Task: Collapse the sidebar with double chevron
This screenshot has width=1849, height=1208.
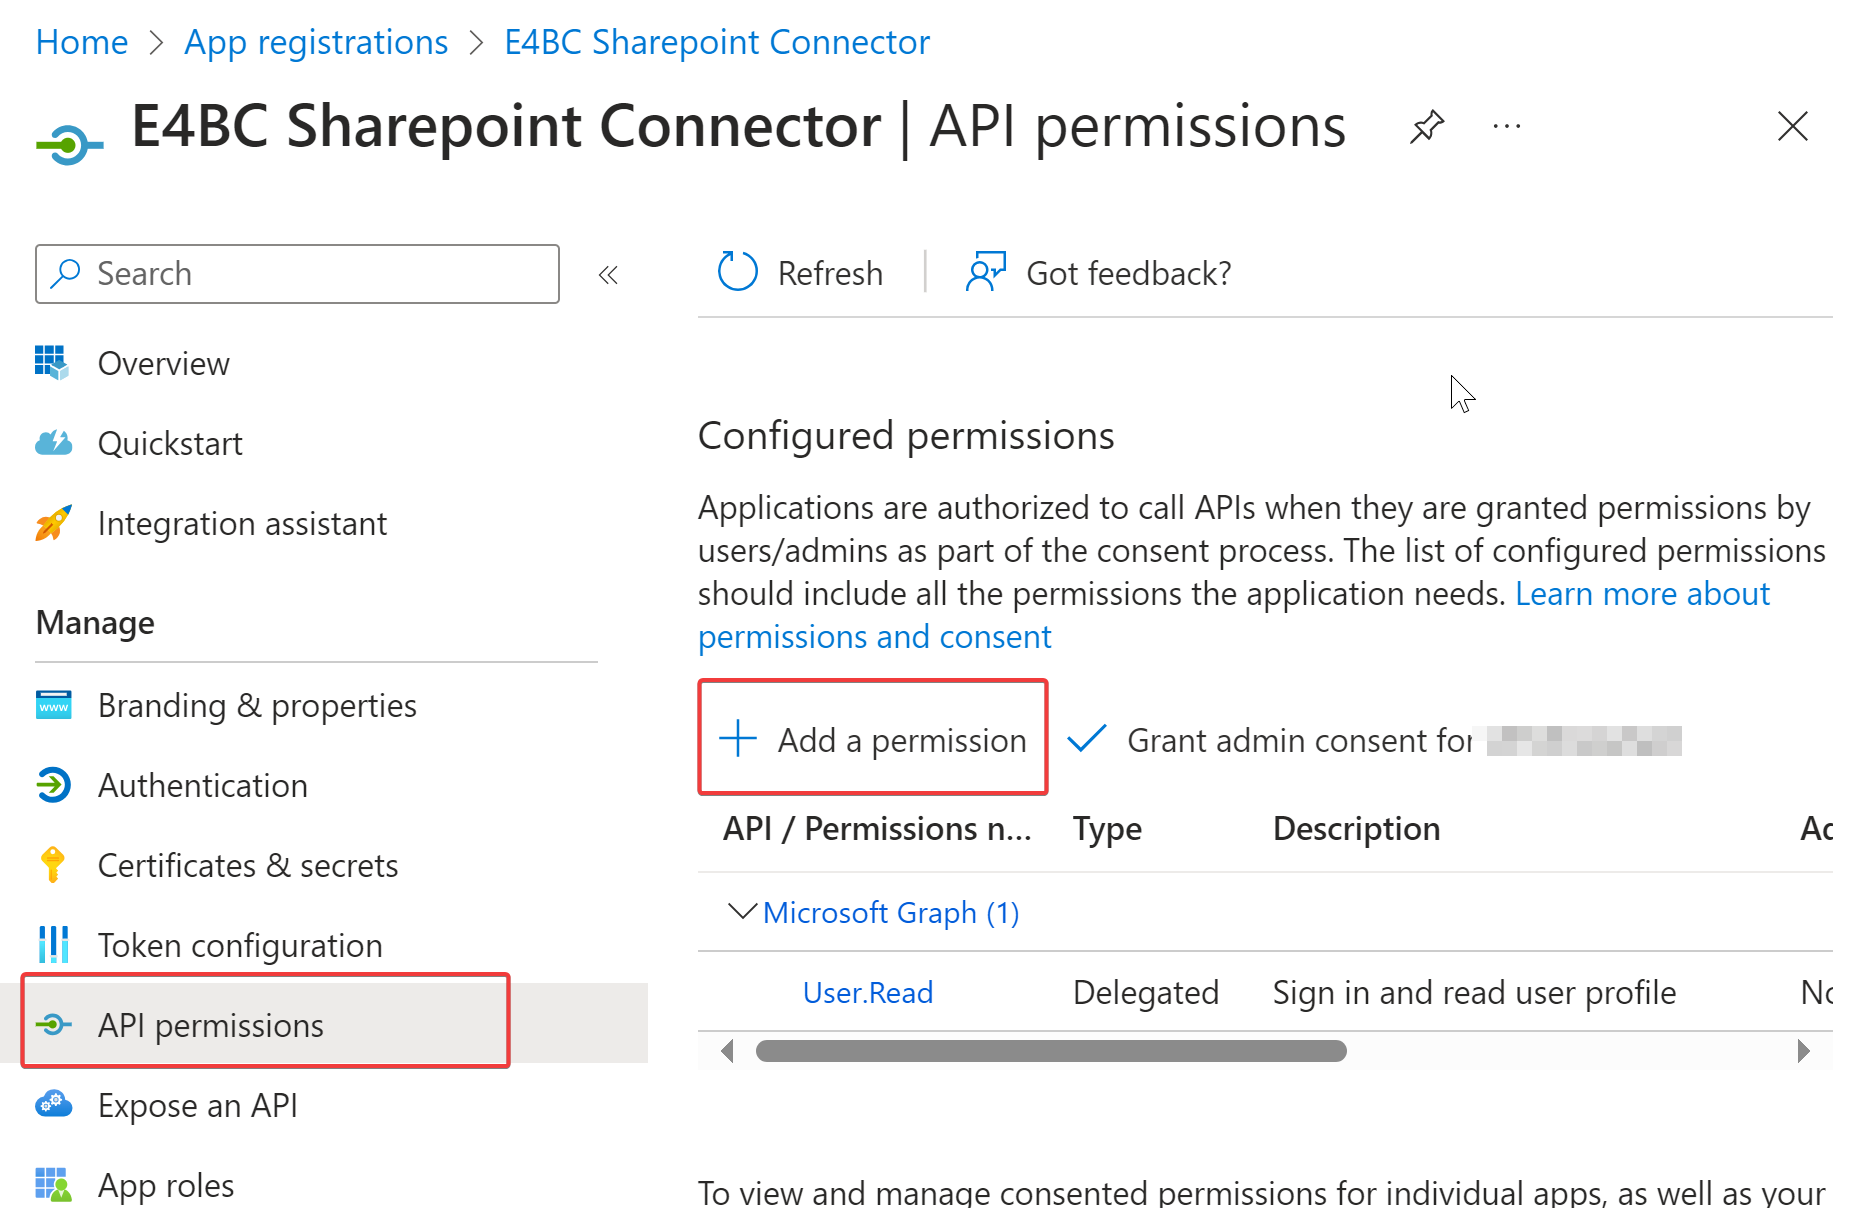Action: [608, 275]
